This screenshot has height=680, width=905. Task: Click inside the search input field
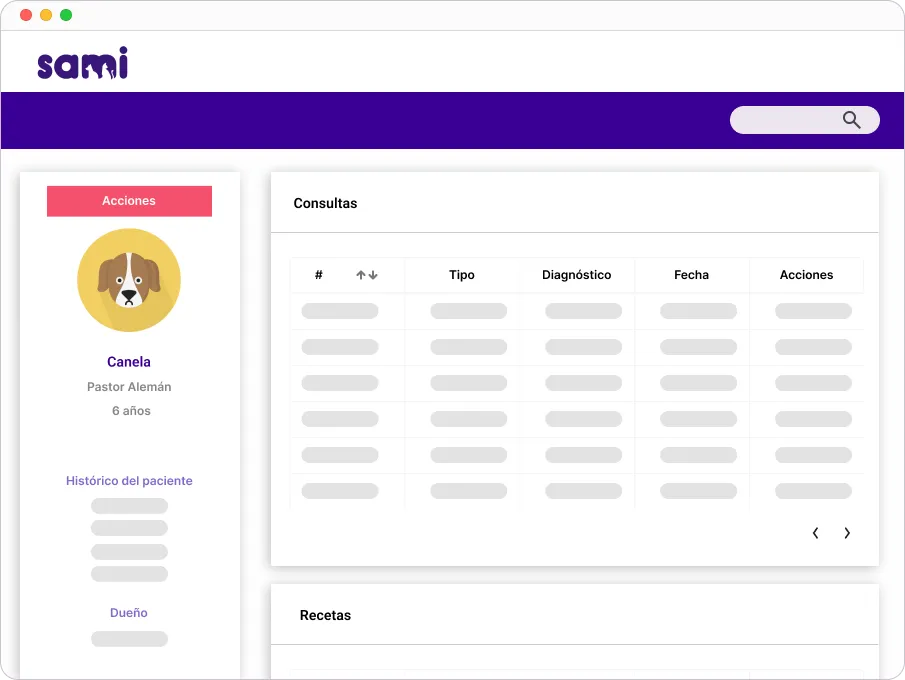pyautogui.click(x=785, y=120)
